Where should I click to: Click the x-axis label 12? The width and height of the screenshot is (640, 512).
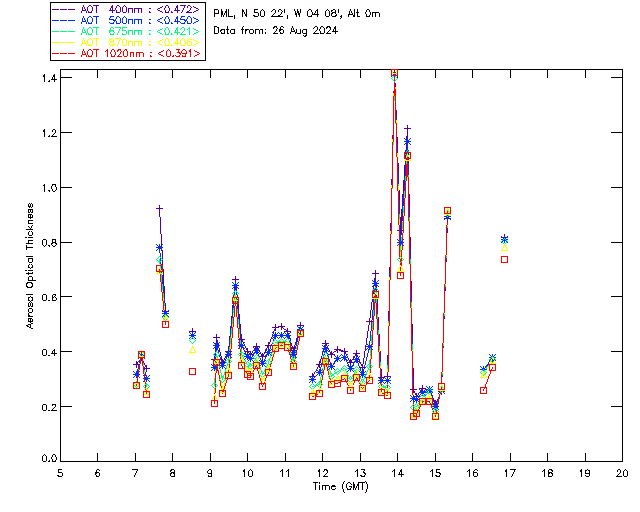click(322, 473)
